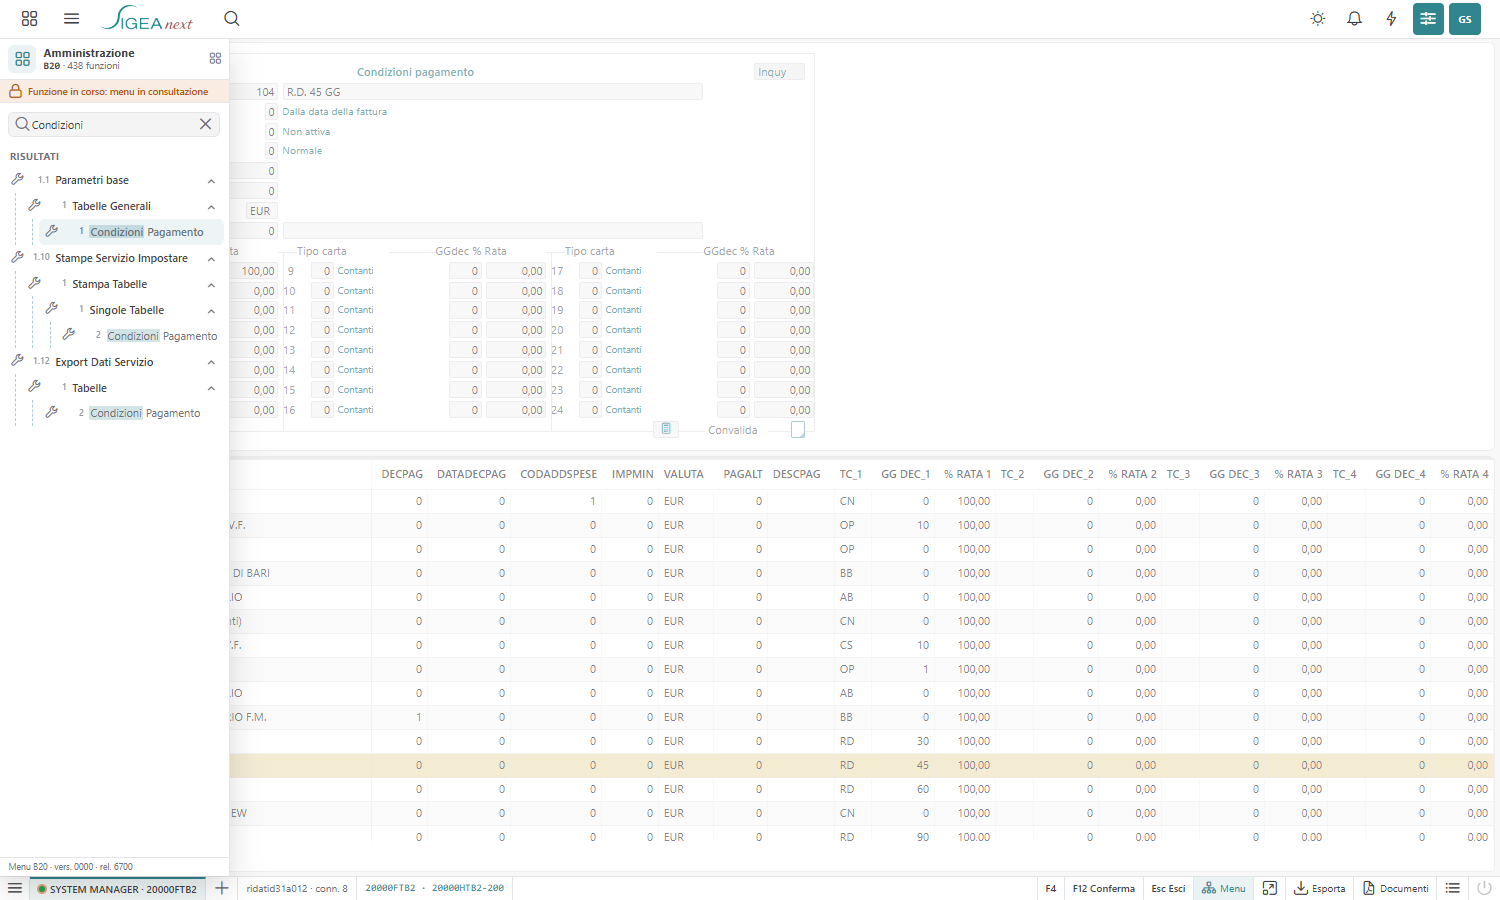Image resolution: width=1500 pixels, height=900 pixels.
Task: Open the GS user avatar
Action: pyautogui.click(x=1465, y=18)
